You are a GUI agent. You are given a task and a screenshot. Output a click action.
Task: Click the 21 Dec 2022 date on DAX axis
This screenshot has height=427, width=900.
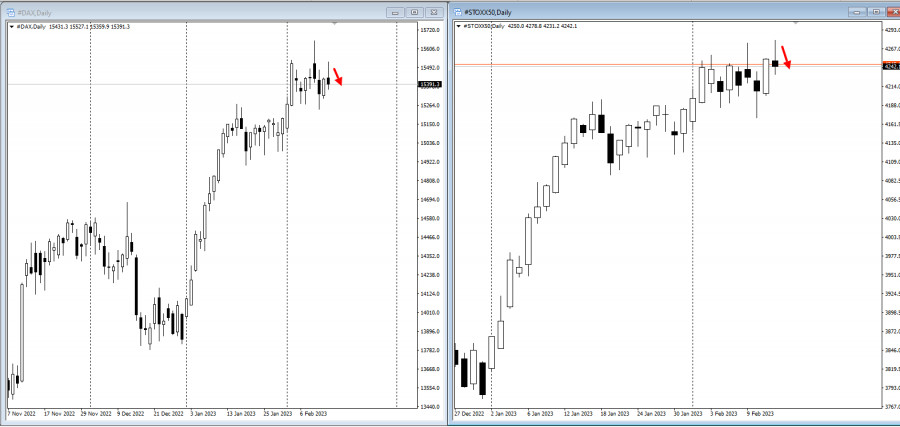pyautogui.click(x=168, y=413)
